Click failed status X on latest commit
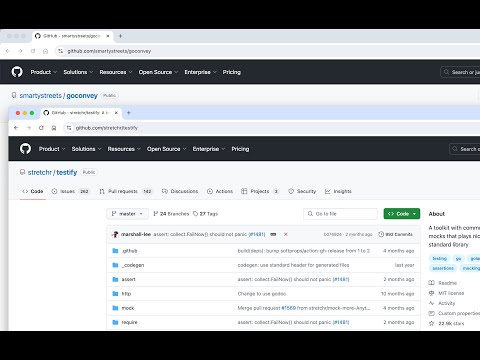This screenshot has height=360, width=480. pyautogui.click(x=286, y=234)
